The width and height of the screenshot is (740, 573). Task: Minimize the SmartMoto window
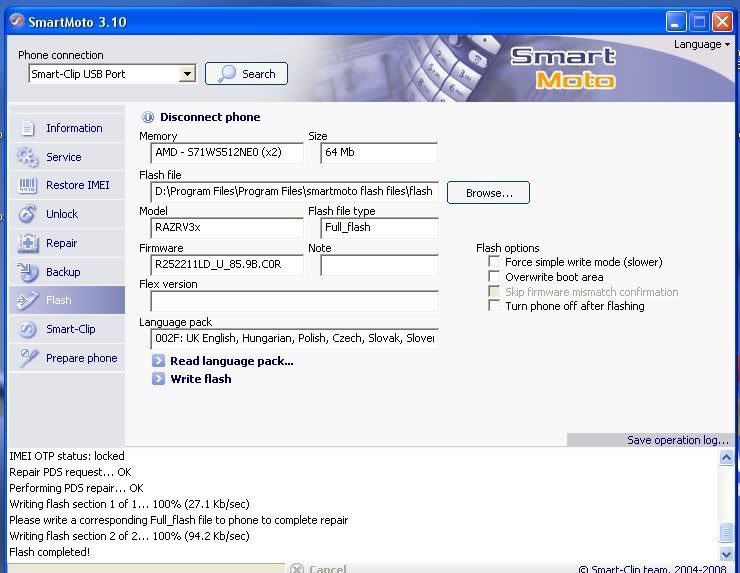click(675, 22)
